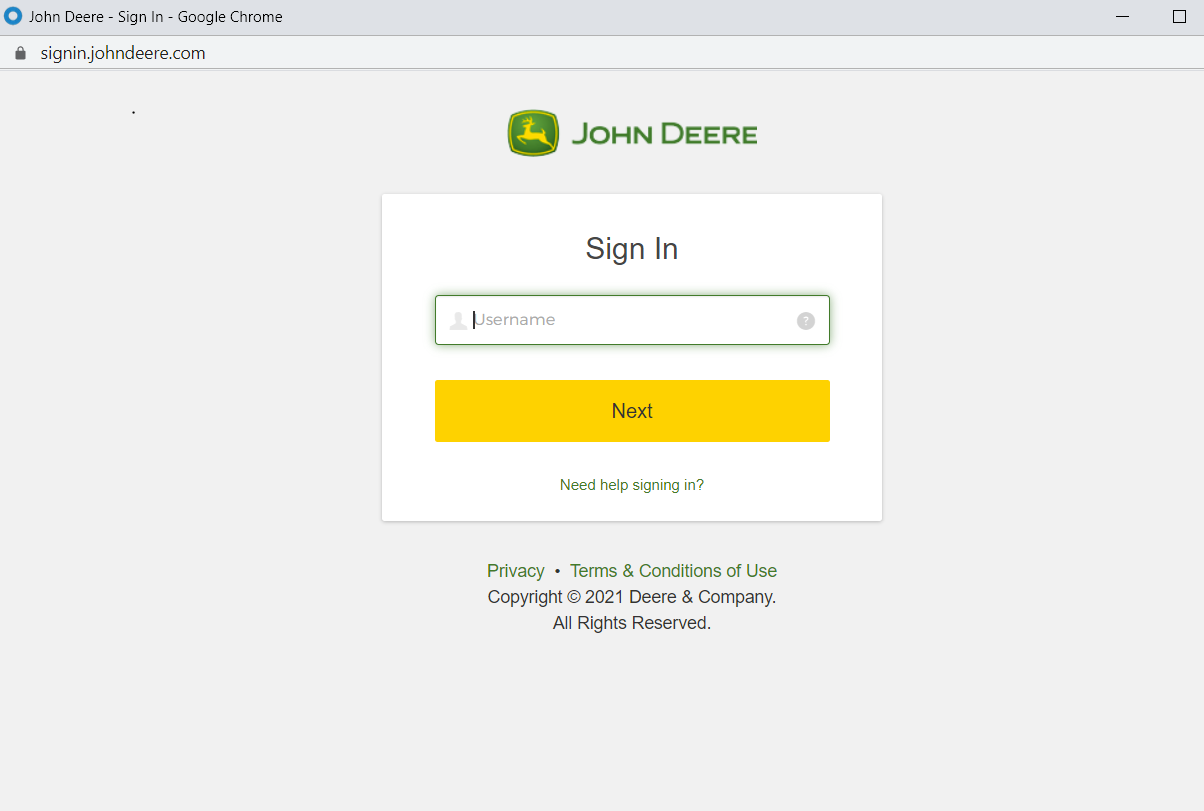
Task: Click the JOHN DEERE wordmark text
Action: point(664,134)
